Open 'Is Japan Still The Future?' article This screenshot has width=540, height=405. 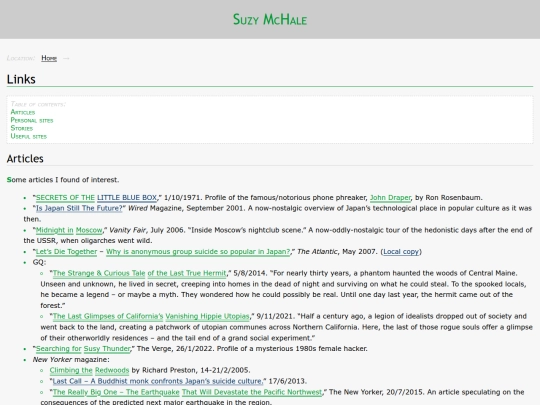point(79,208)
